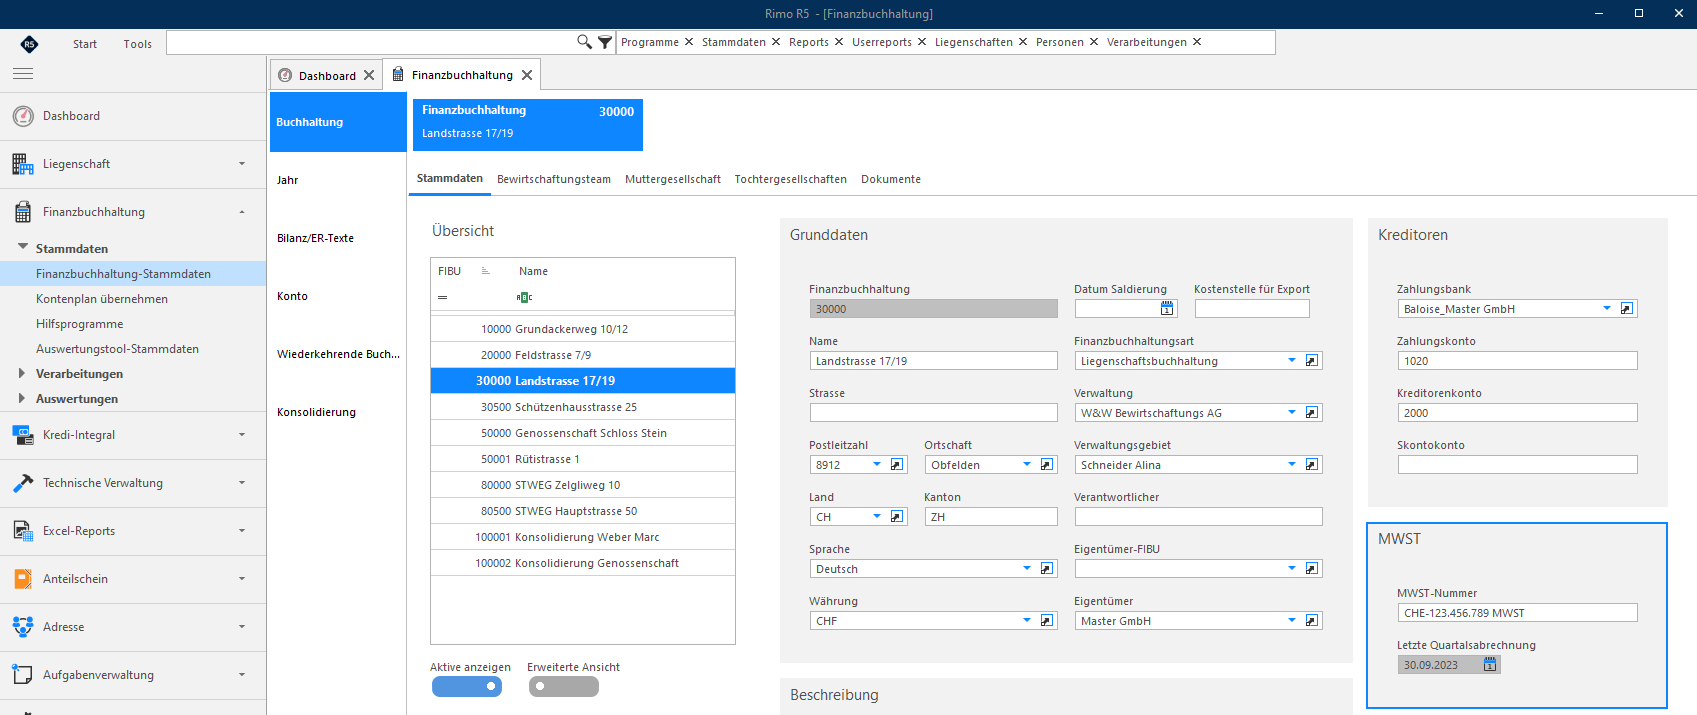The height and width of the screenshot is (715, 1697).
Task: Remove the Liegenschaften filter tag
Action: click(1023, 42)
